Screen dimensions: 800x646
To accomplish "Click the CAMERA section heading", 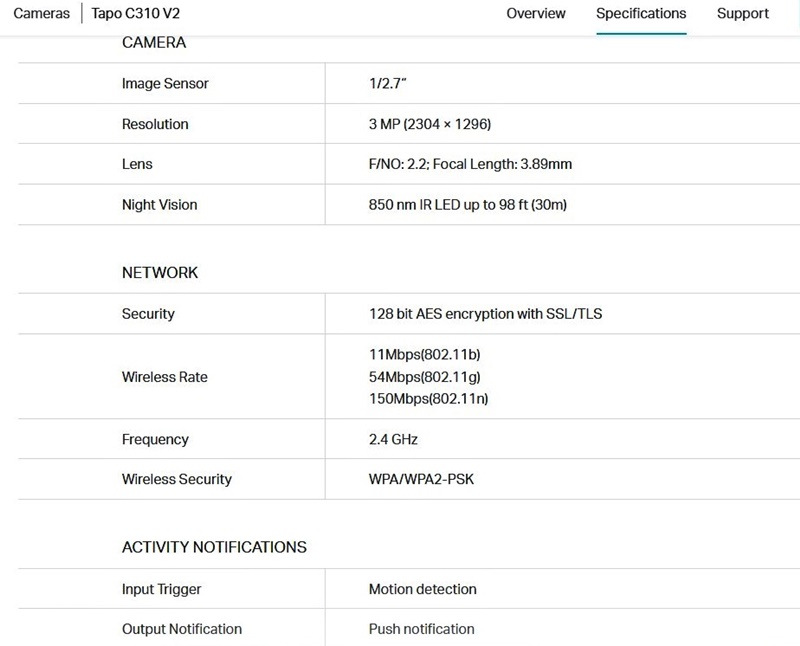I will click(154, 43).
